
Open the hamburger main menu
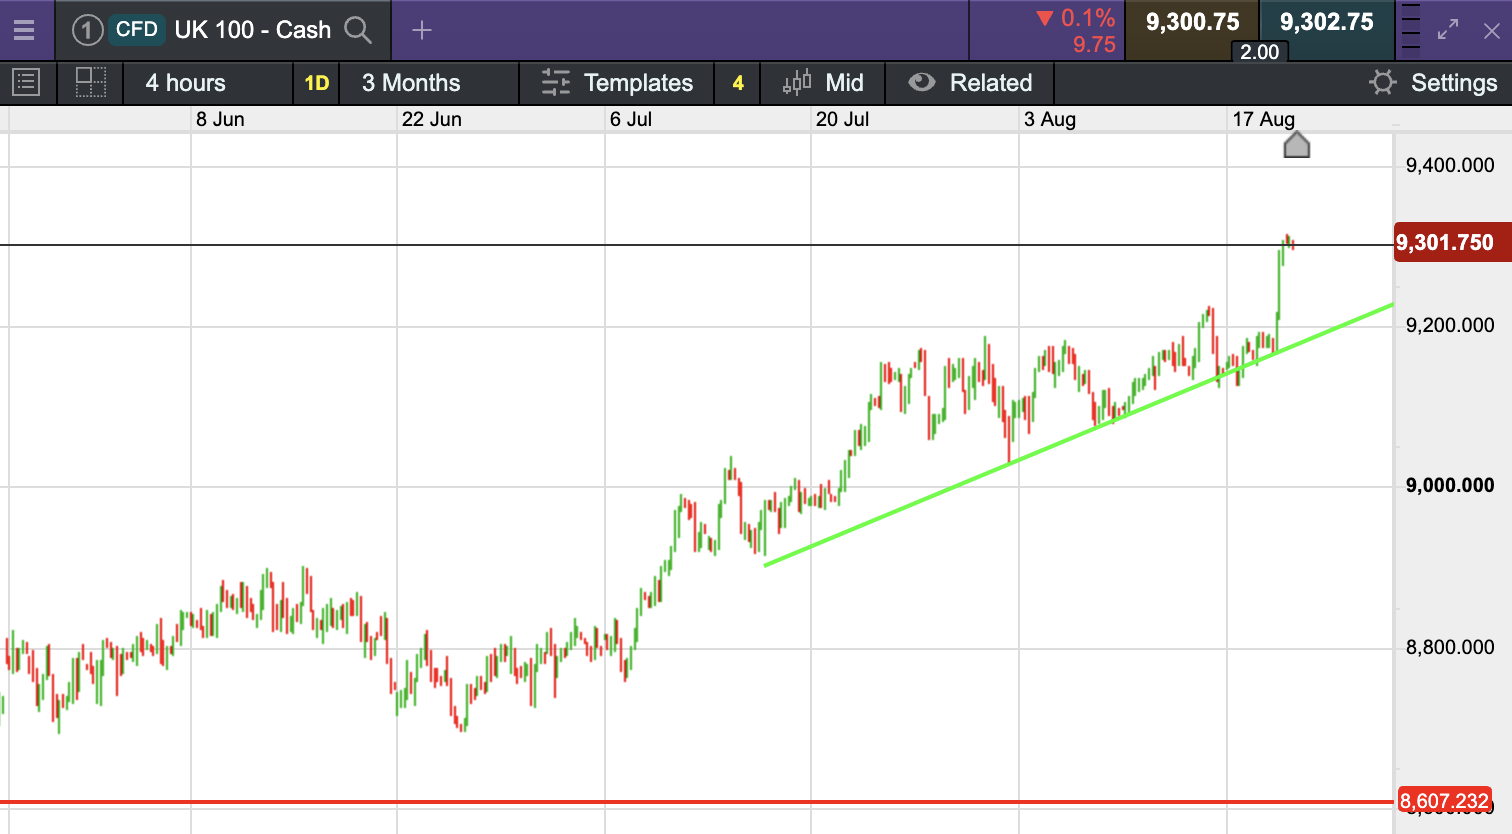pyautogui.click(x=24, y=30)
